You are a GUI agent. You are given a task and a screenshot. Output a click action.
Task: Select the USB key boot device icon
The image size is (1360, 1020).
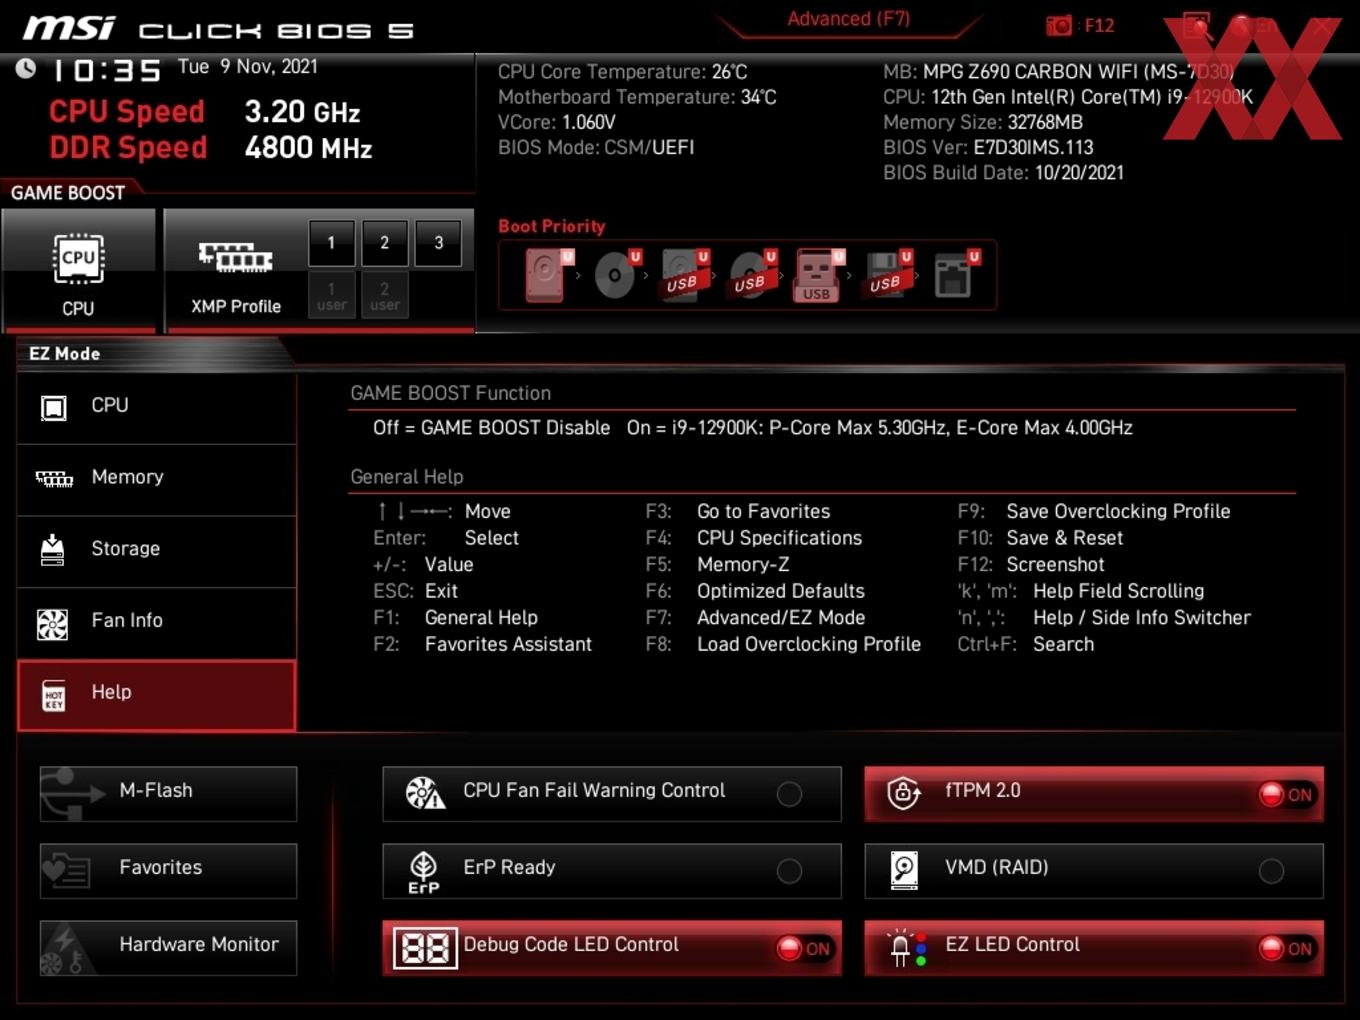click(x=819, y=275)
